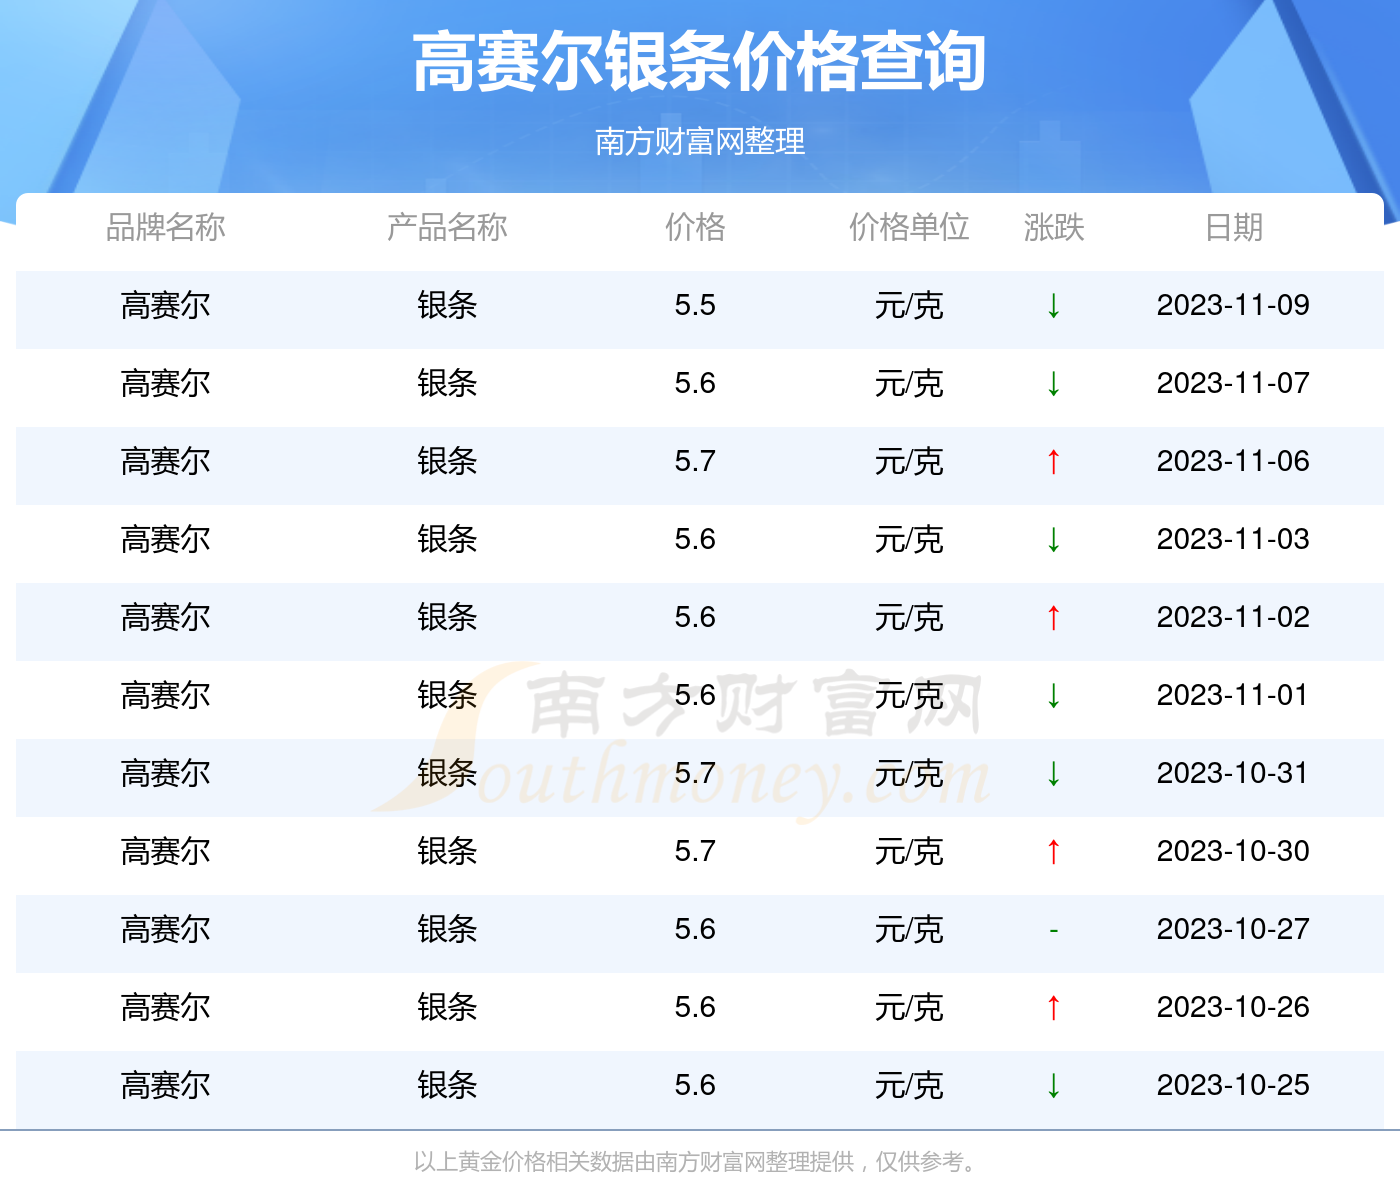Select date cell 2023-11-01
The image size is (1400, 1177).
(1233, 695)
